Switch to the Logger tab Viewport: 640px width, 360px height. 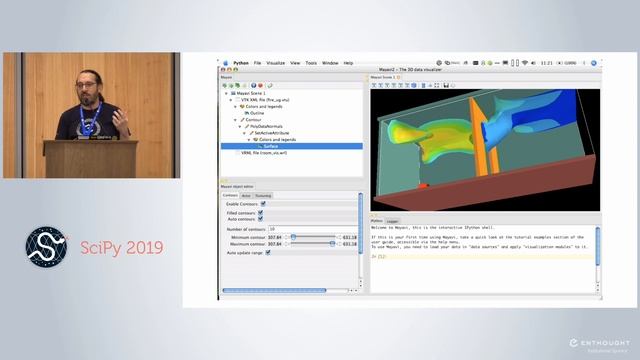click(x=392, y=221)
